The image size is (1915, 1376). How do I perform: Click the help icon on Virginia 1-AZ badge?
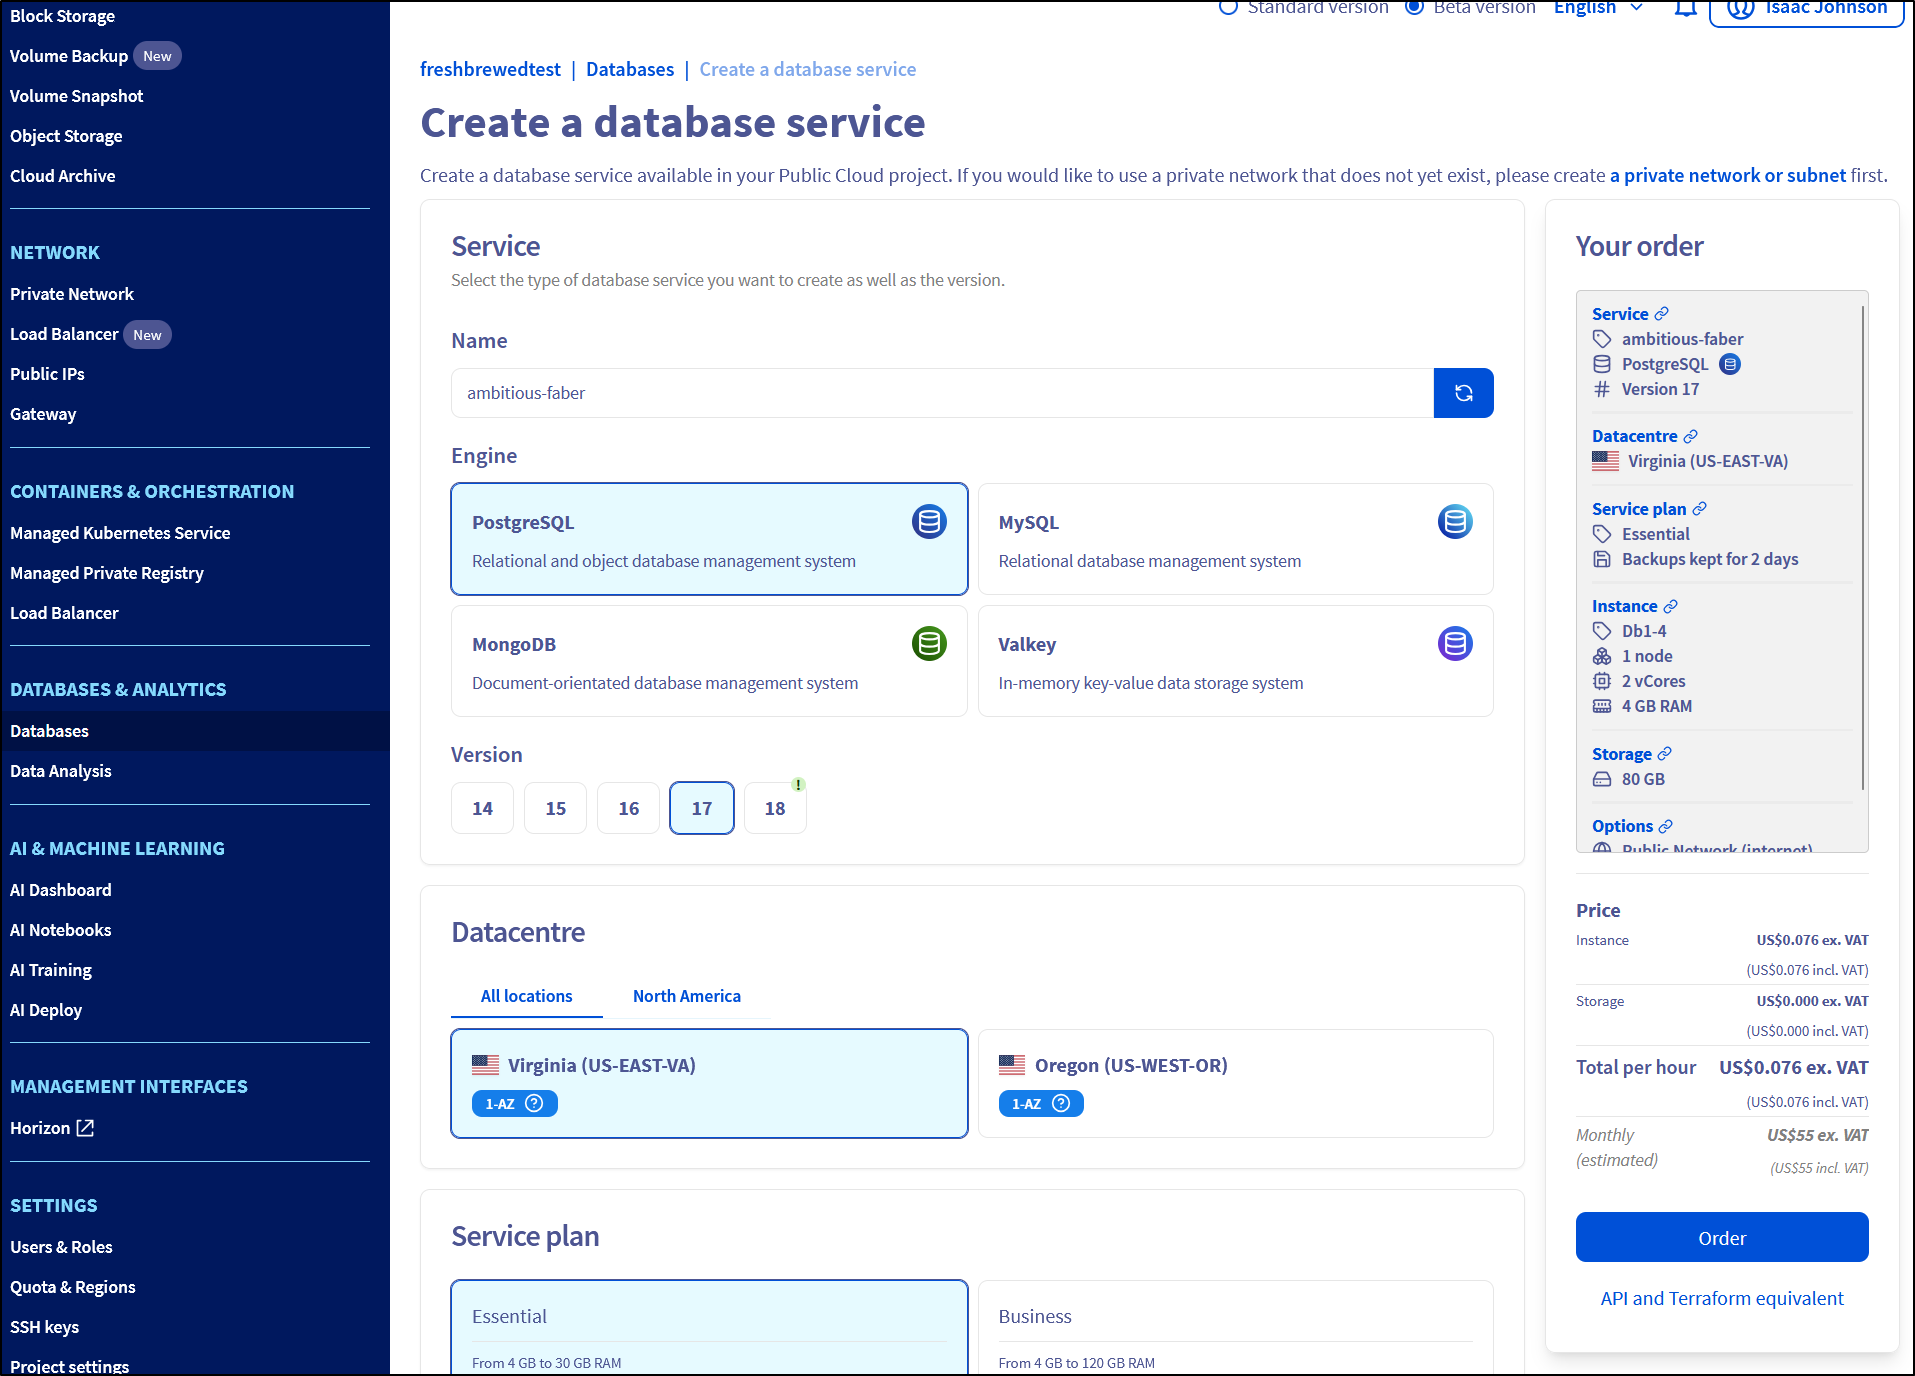pos(534,1103)
